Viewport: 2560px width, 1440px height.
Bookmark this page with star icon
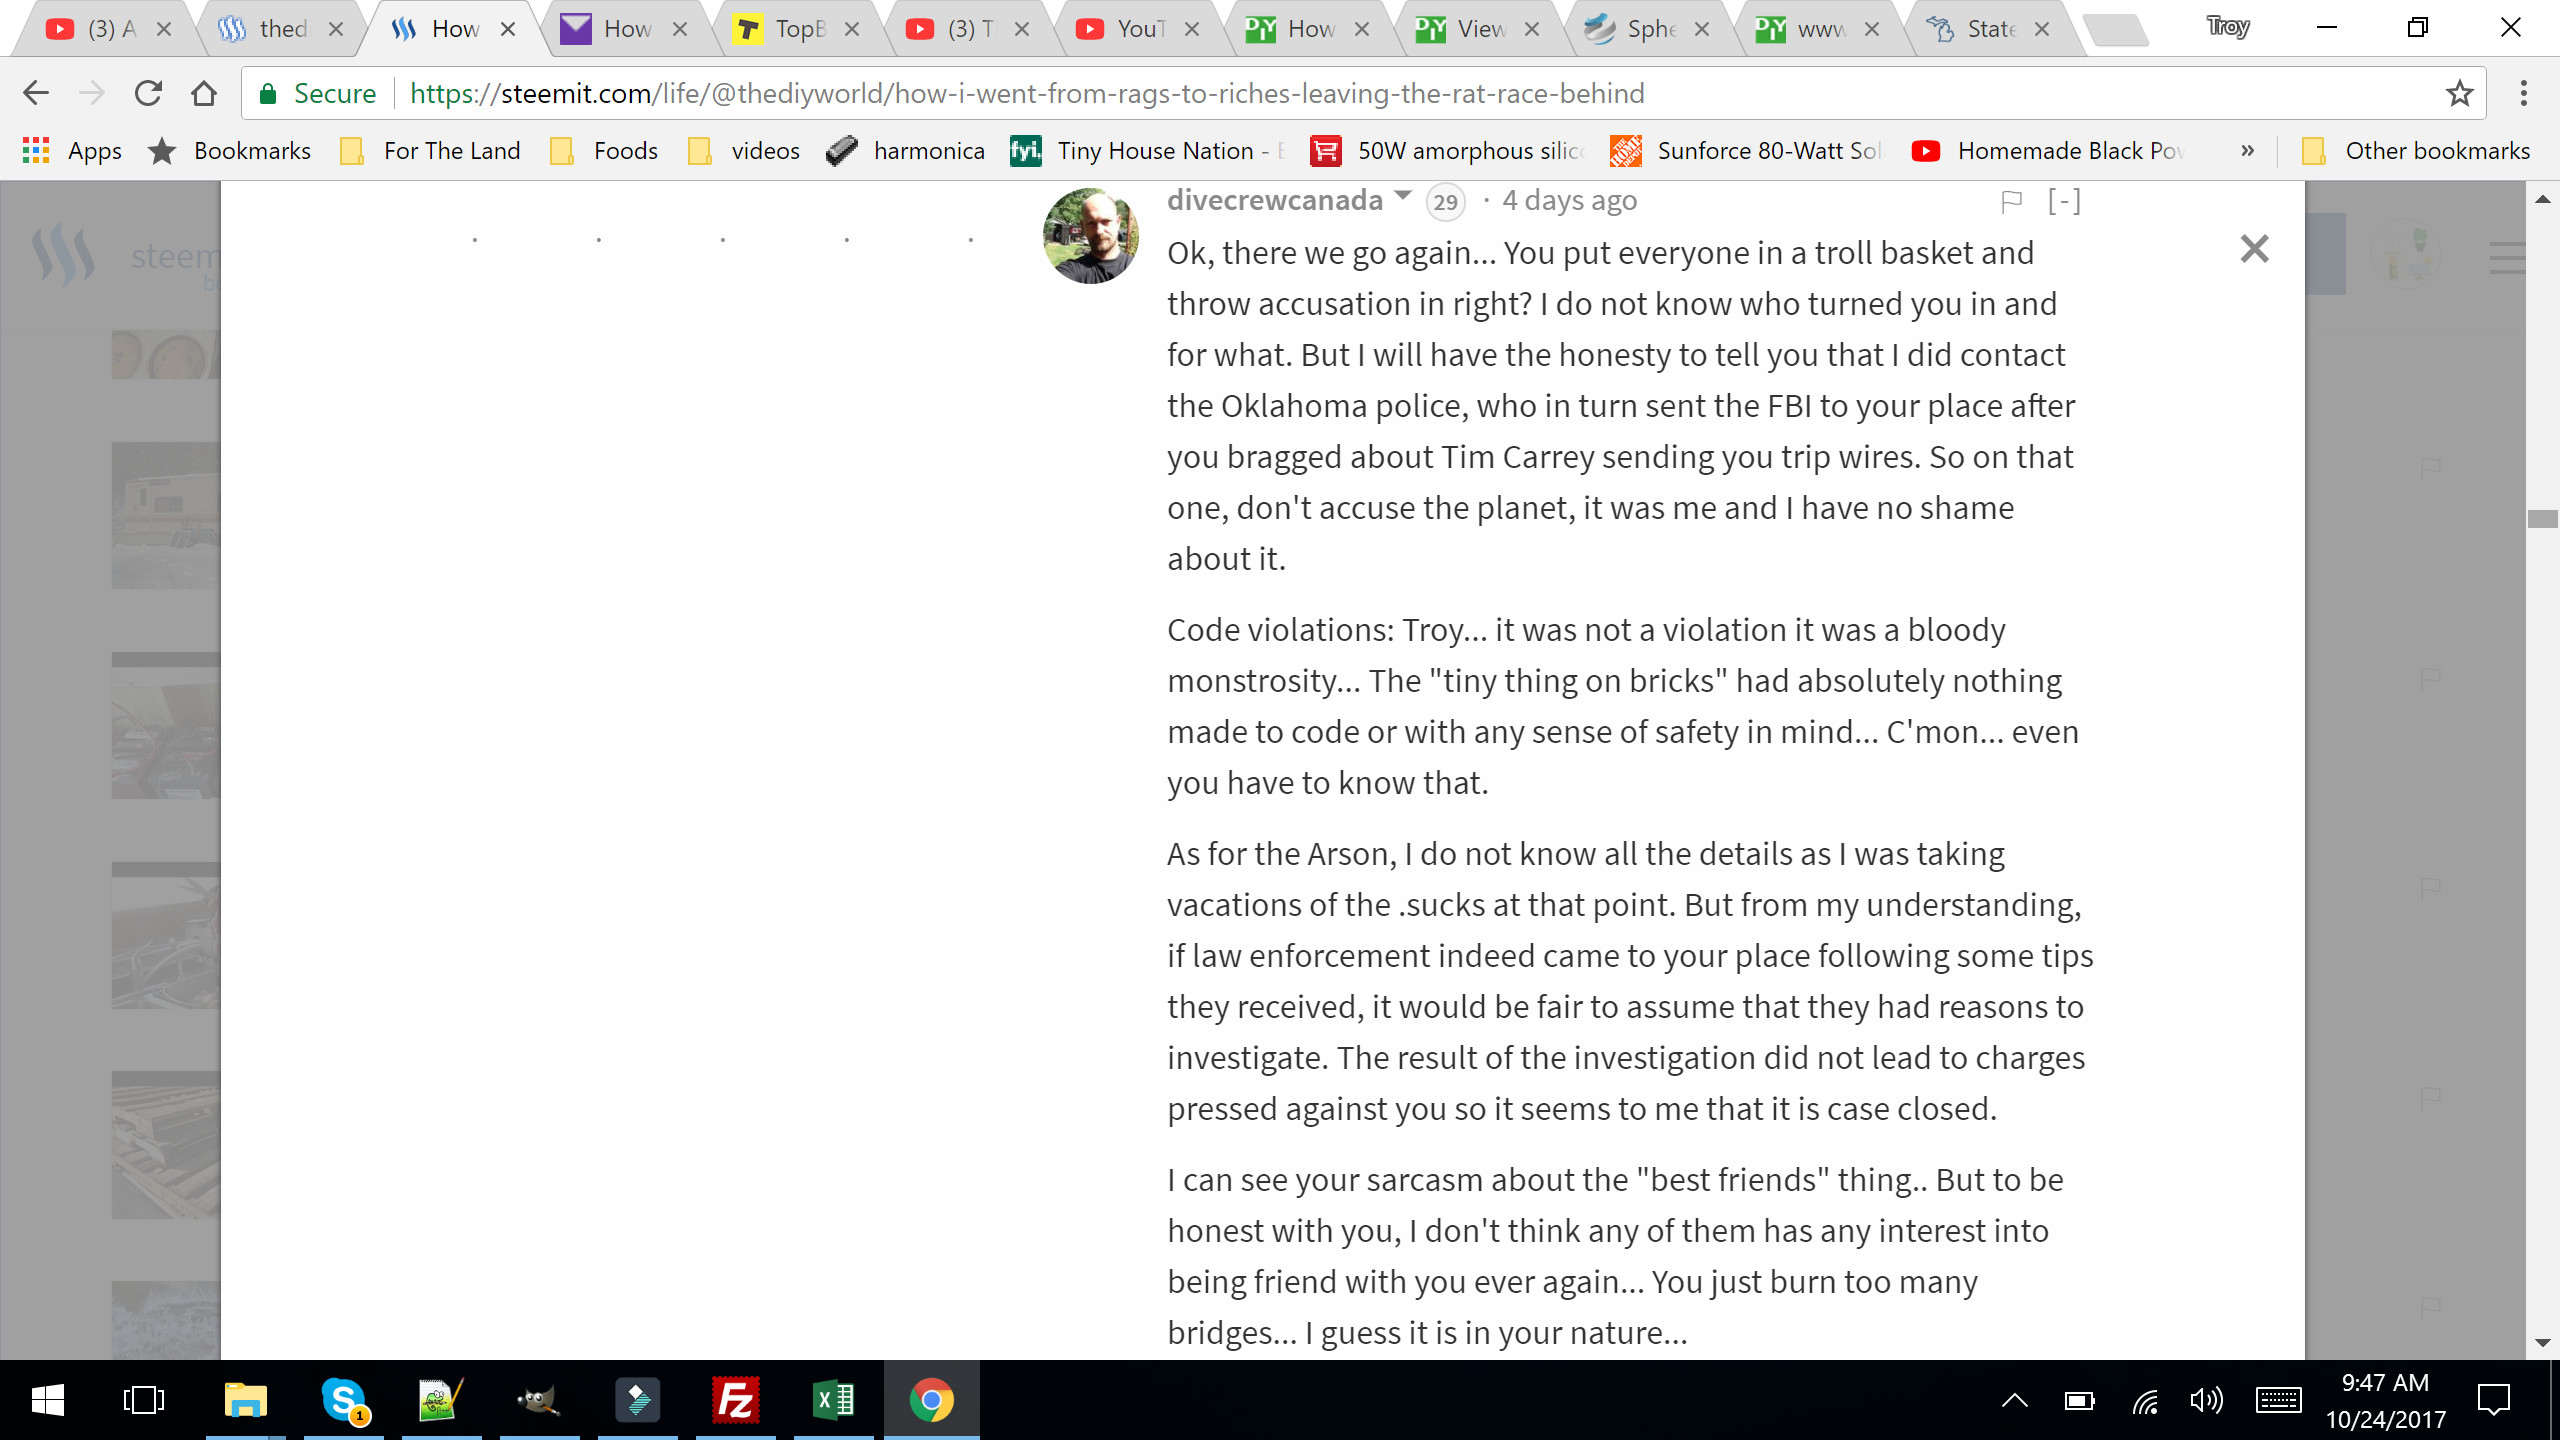2459,93
